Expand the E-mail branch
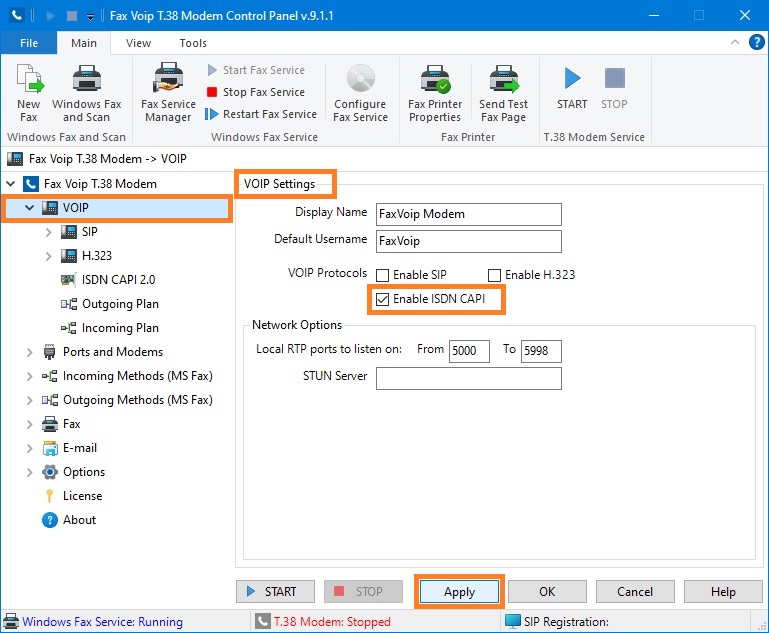The width and height of the screenshot is (769, 633). click(x=29, y=448)
